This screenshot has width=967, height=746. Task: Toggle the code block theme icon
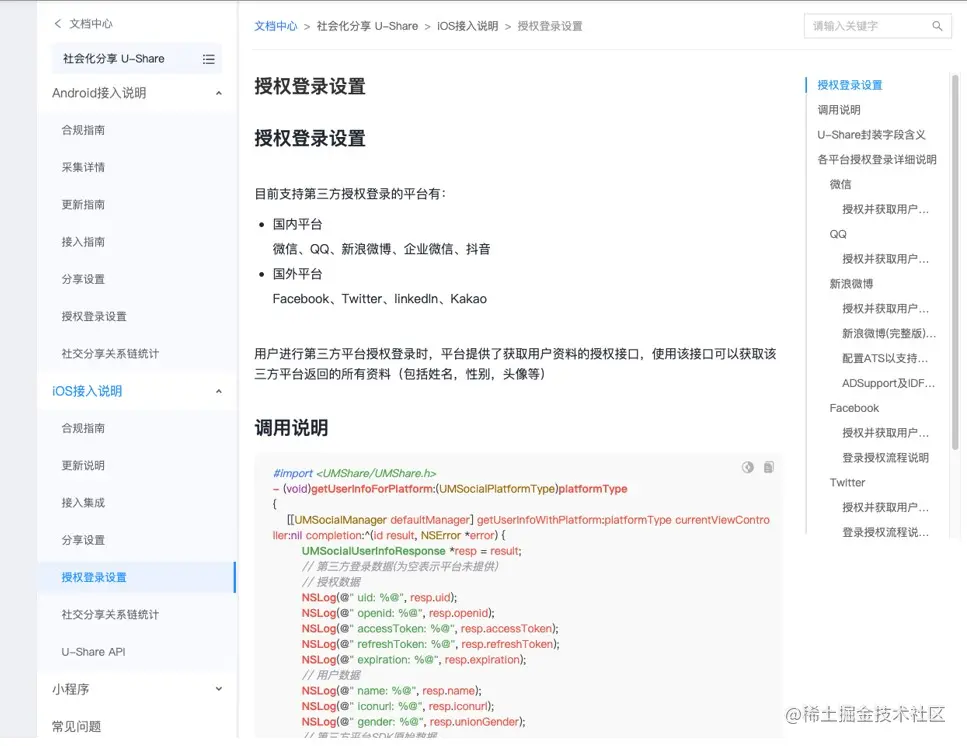coord(747,467)
